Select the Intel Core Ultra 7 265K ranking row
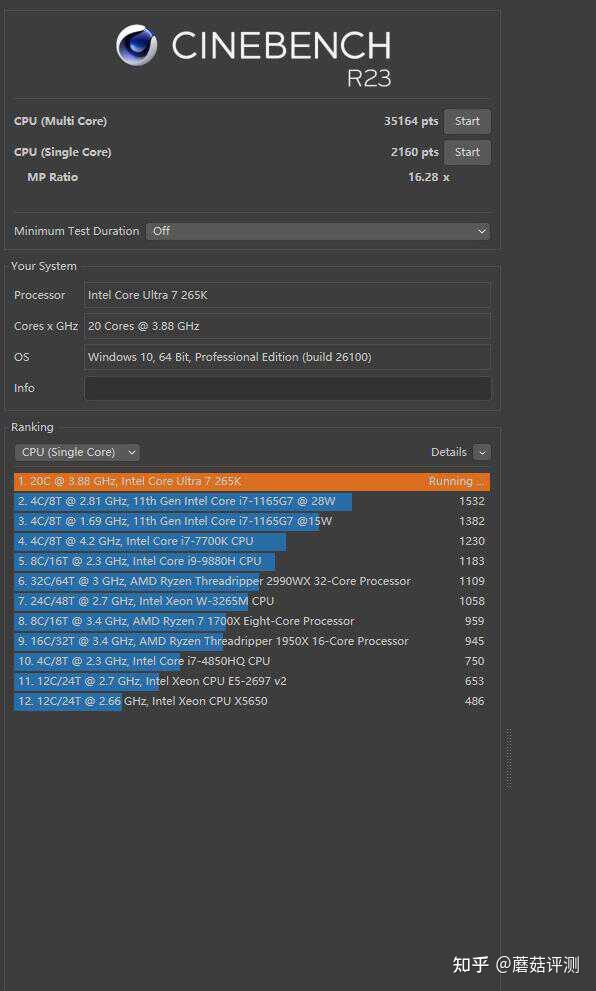This screenshot has width=596, height=991. (252, 482)
